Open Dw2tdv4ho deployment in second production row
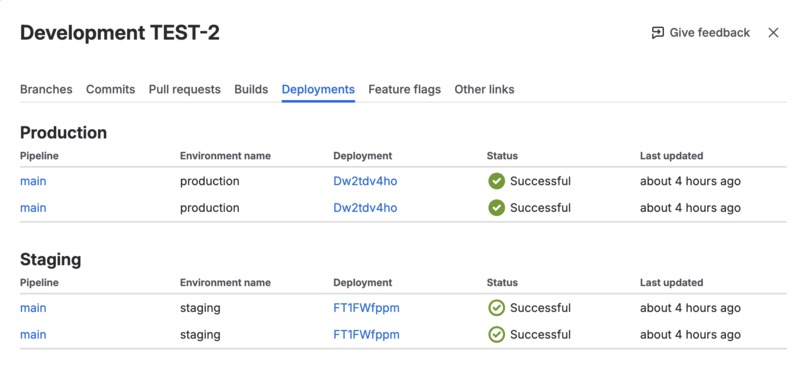The width and height of the screenshot is (806, 372). [365, 208]
